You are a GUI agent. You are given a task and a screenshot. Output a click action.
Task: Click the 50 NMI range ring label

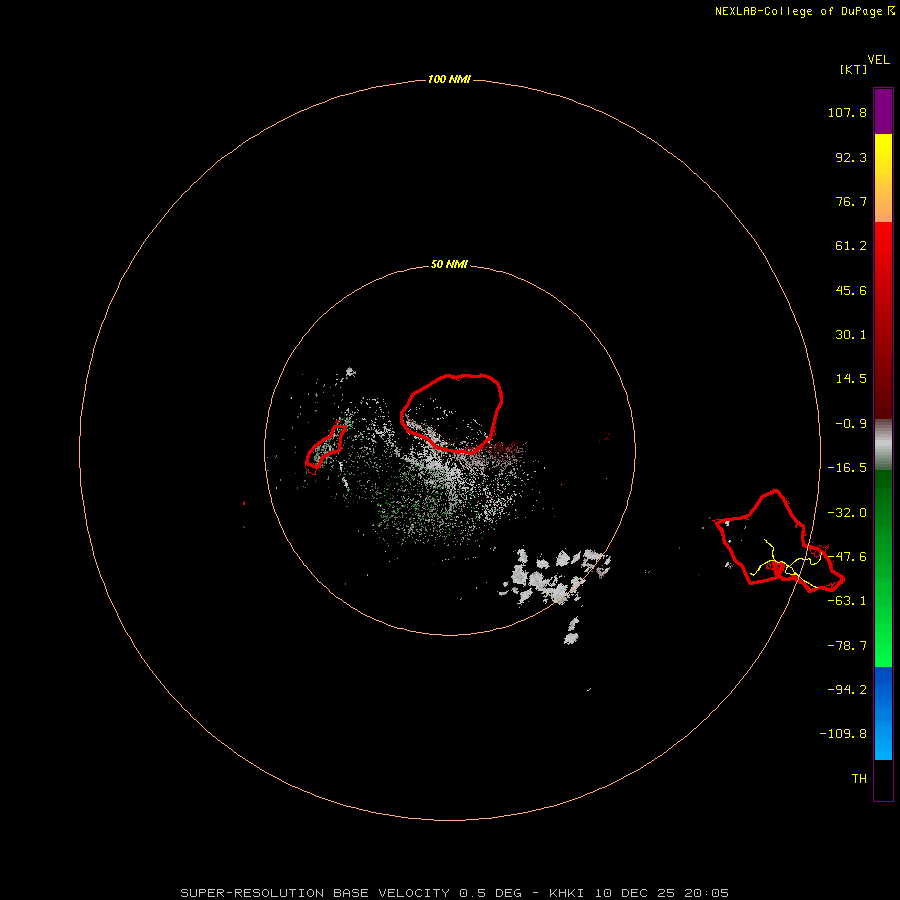coord(449,264)
